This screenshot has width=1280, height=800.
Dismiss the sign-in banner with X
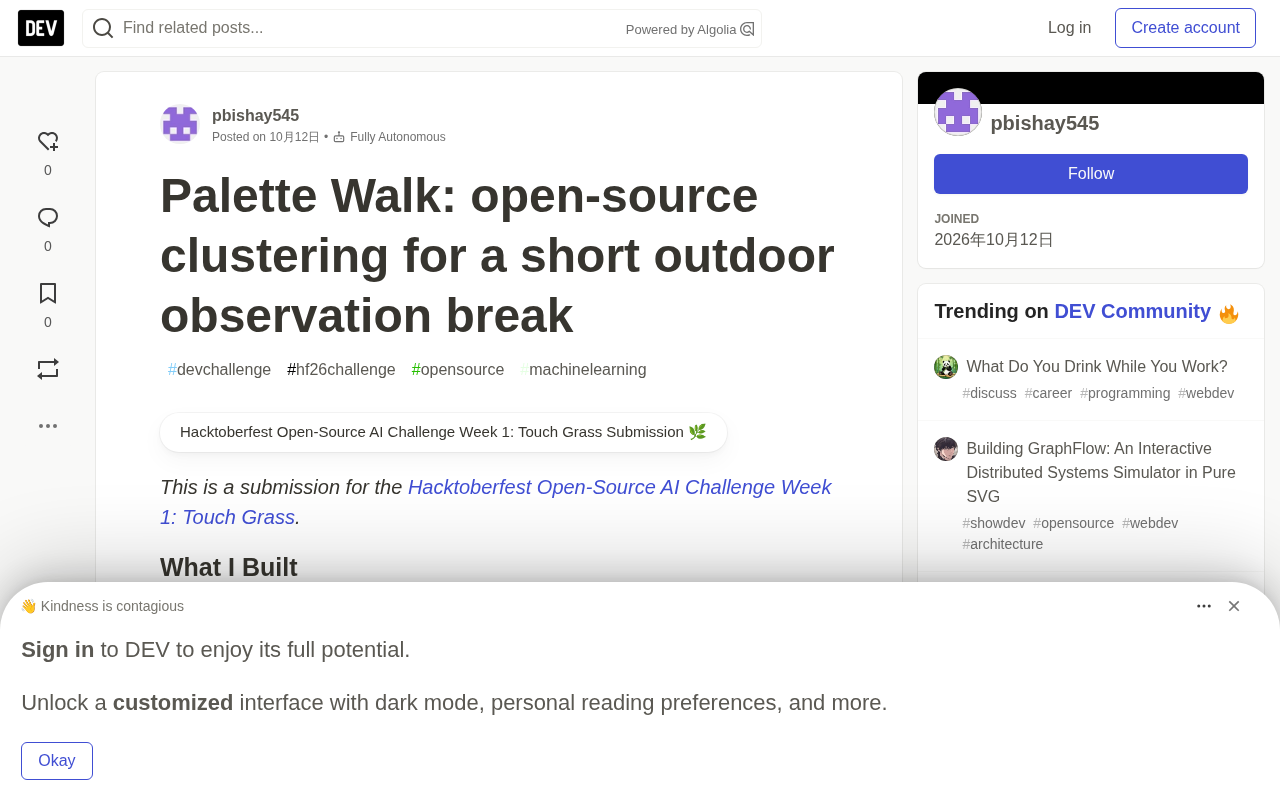coord(1234,606)
